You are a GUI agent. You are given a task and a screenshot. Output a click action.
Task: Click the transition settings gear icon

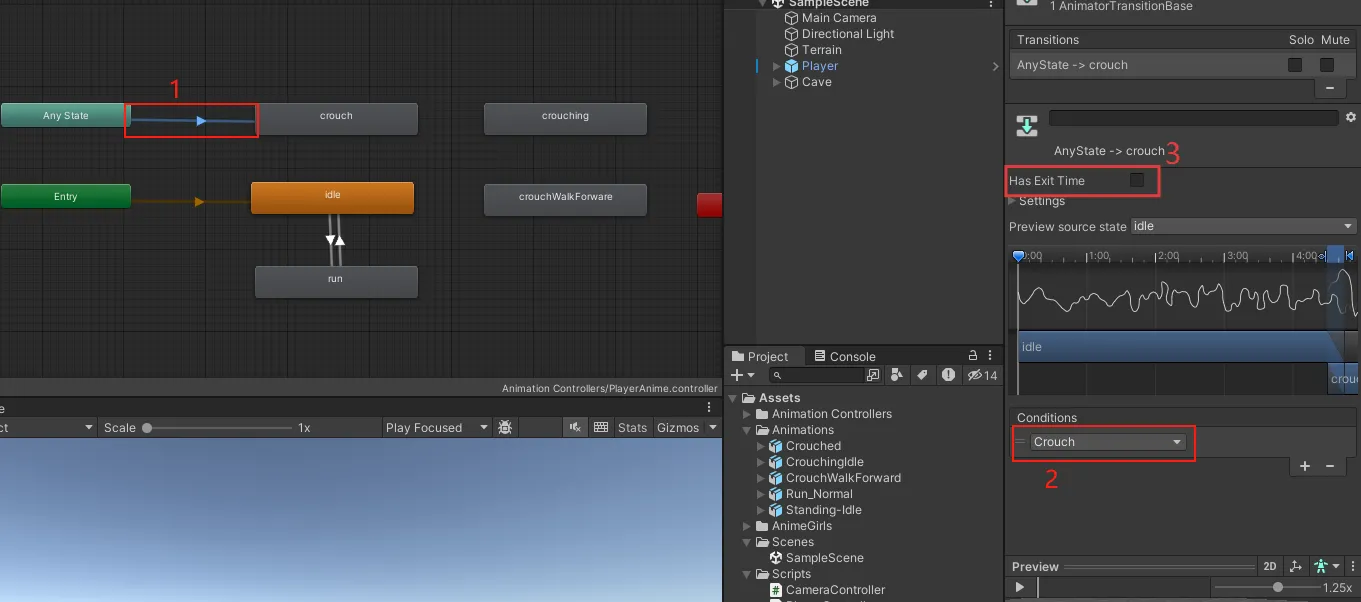[1350, 118]
